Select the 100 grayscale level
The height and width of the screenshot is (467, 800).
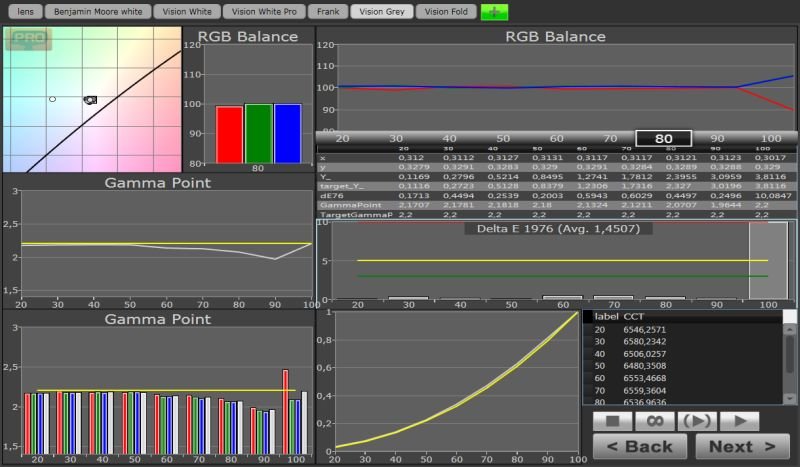(x=770, y=138)
